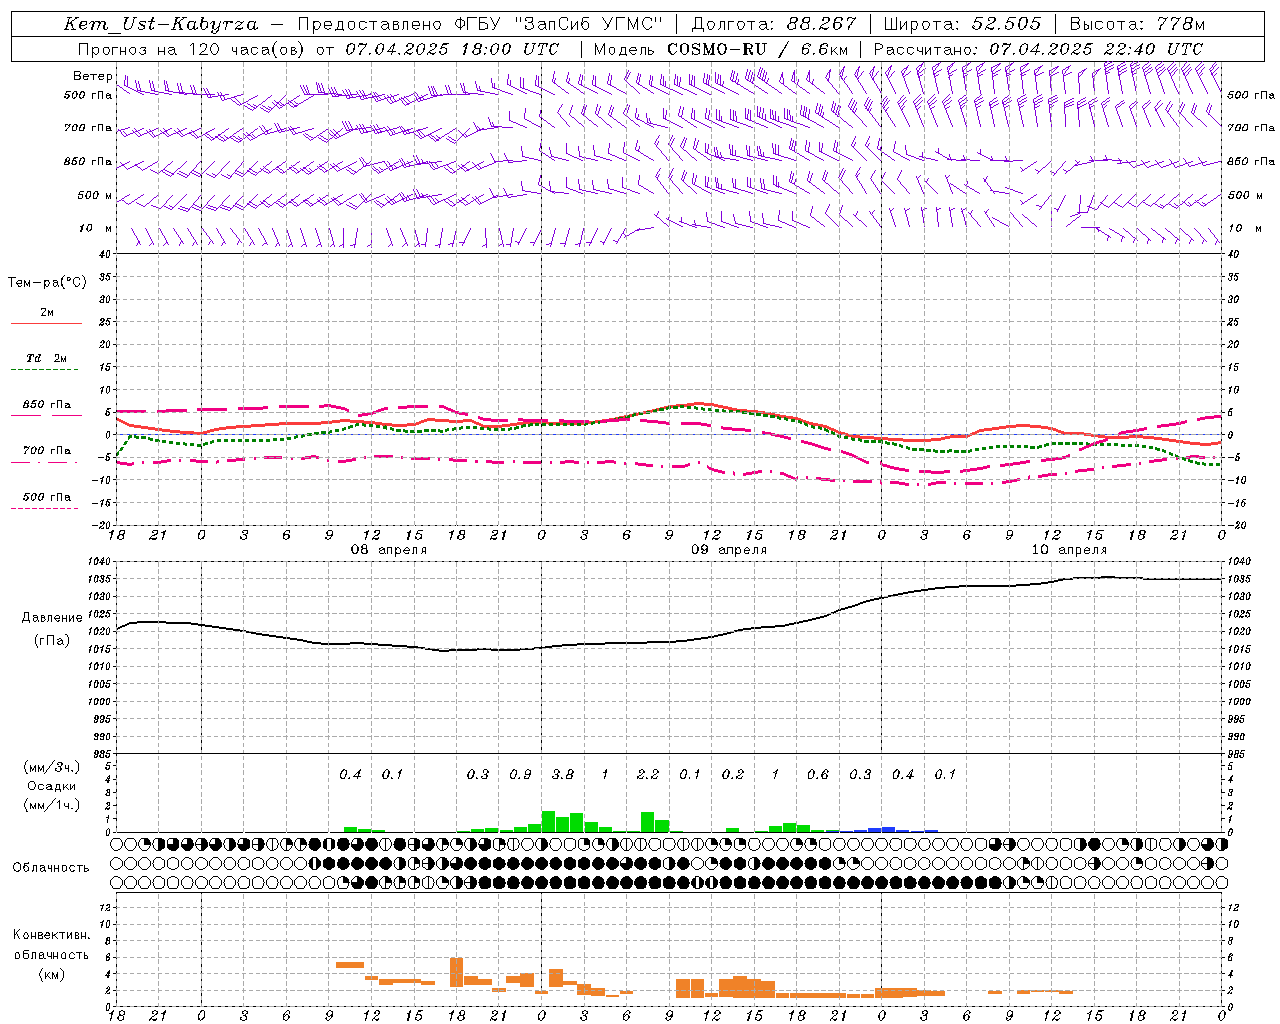The width and height of the screenshot is (1280, 1024).
Task: Click the 09 апреля date label
Action: point(729,550)
